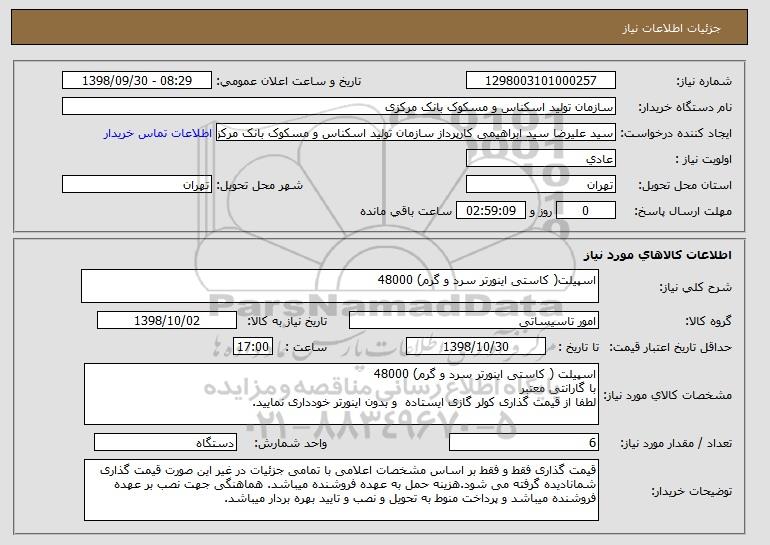Click the header title جزئیات اطلاعات نیاز
This screenshot has width=770, height=545.
(x=671, y=28)
